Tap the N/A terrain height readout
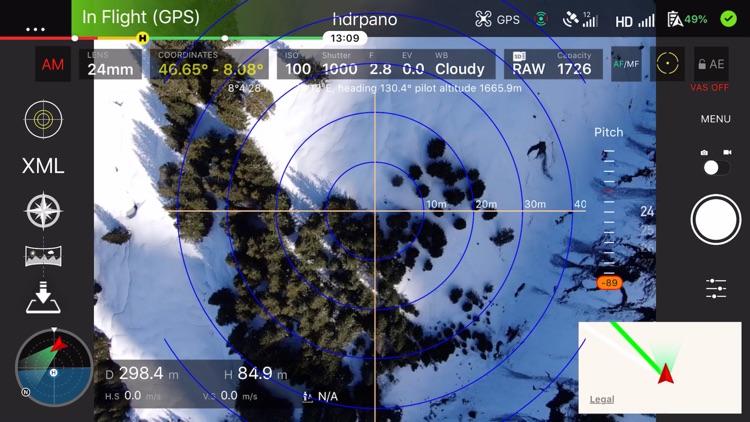This screenshot has width=750, height=422. point(320,396)
